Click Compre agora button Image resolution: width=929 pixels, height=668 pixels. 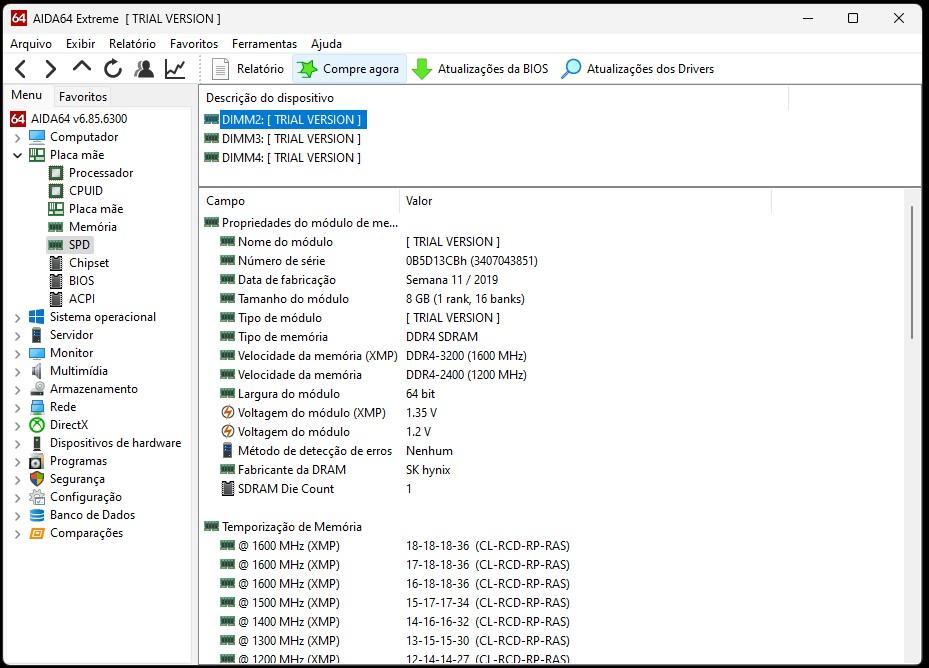click(349, 69)
